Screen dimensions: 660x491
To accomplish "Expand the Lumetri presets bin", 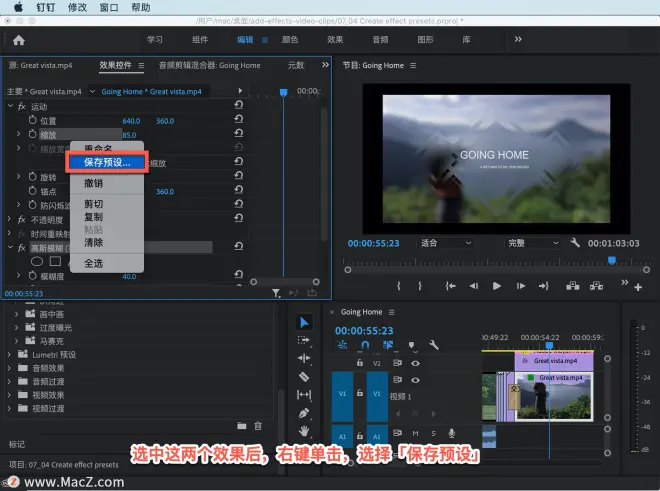I will (x=9, y=355).
